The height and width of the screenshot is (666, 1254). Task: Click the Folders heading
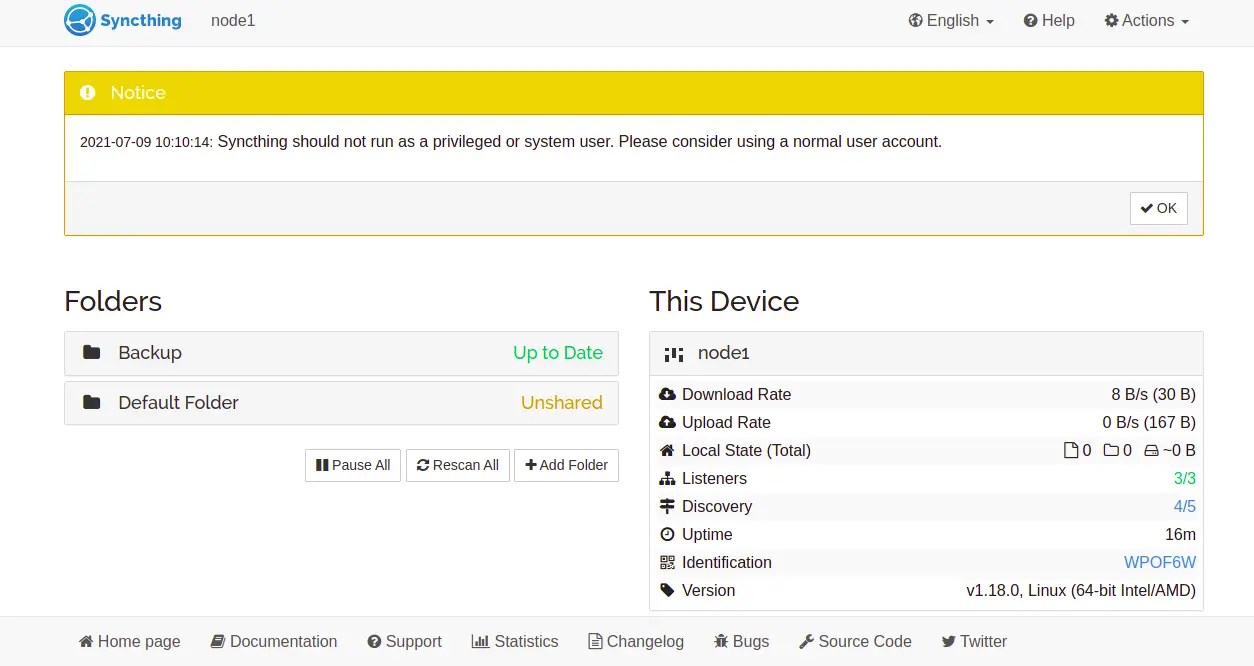click(113, 301)
